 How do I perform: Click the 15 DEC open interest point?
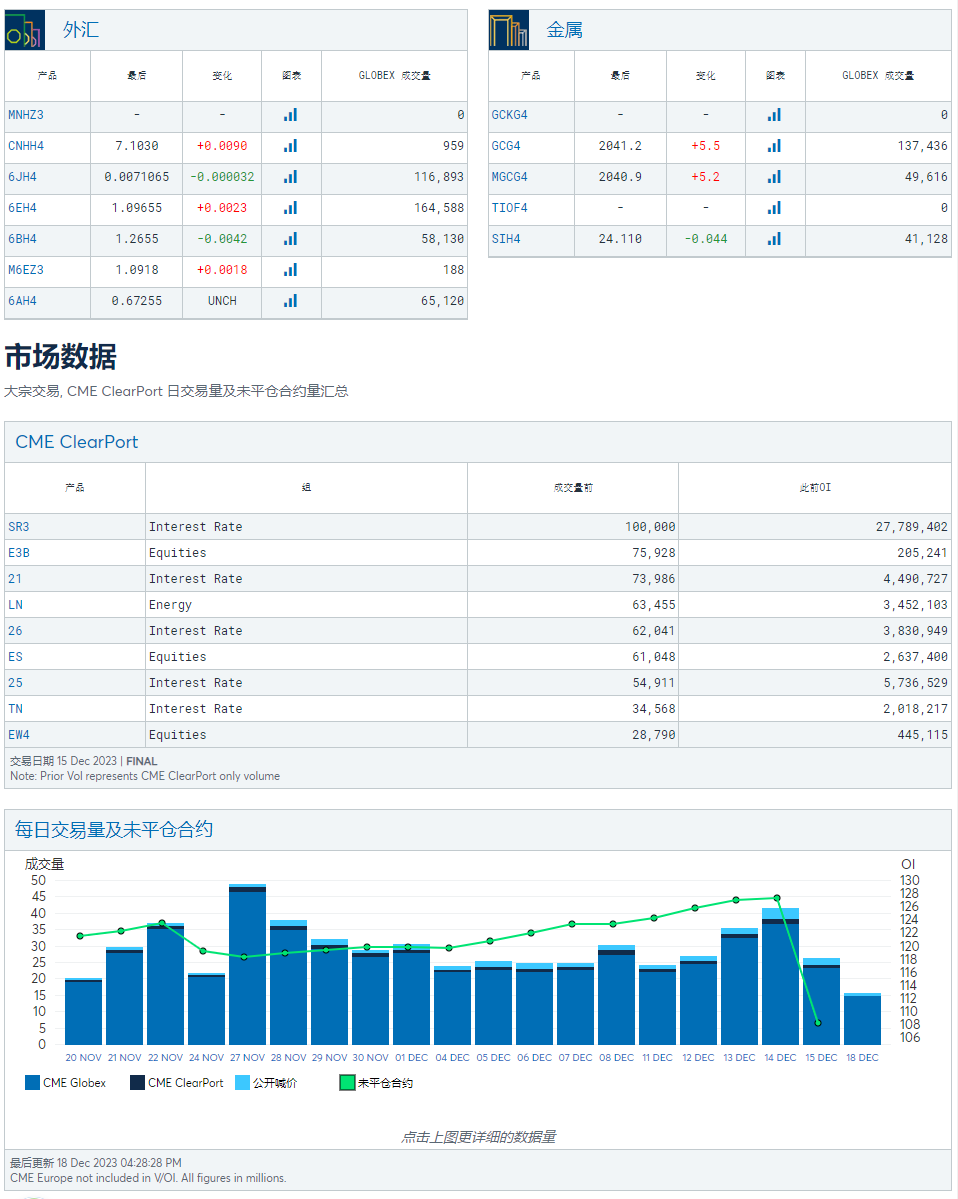pos(818,1023)
